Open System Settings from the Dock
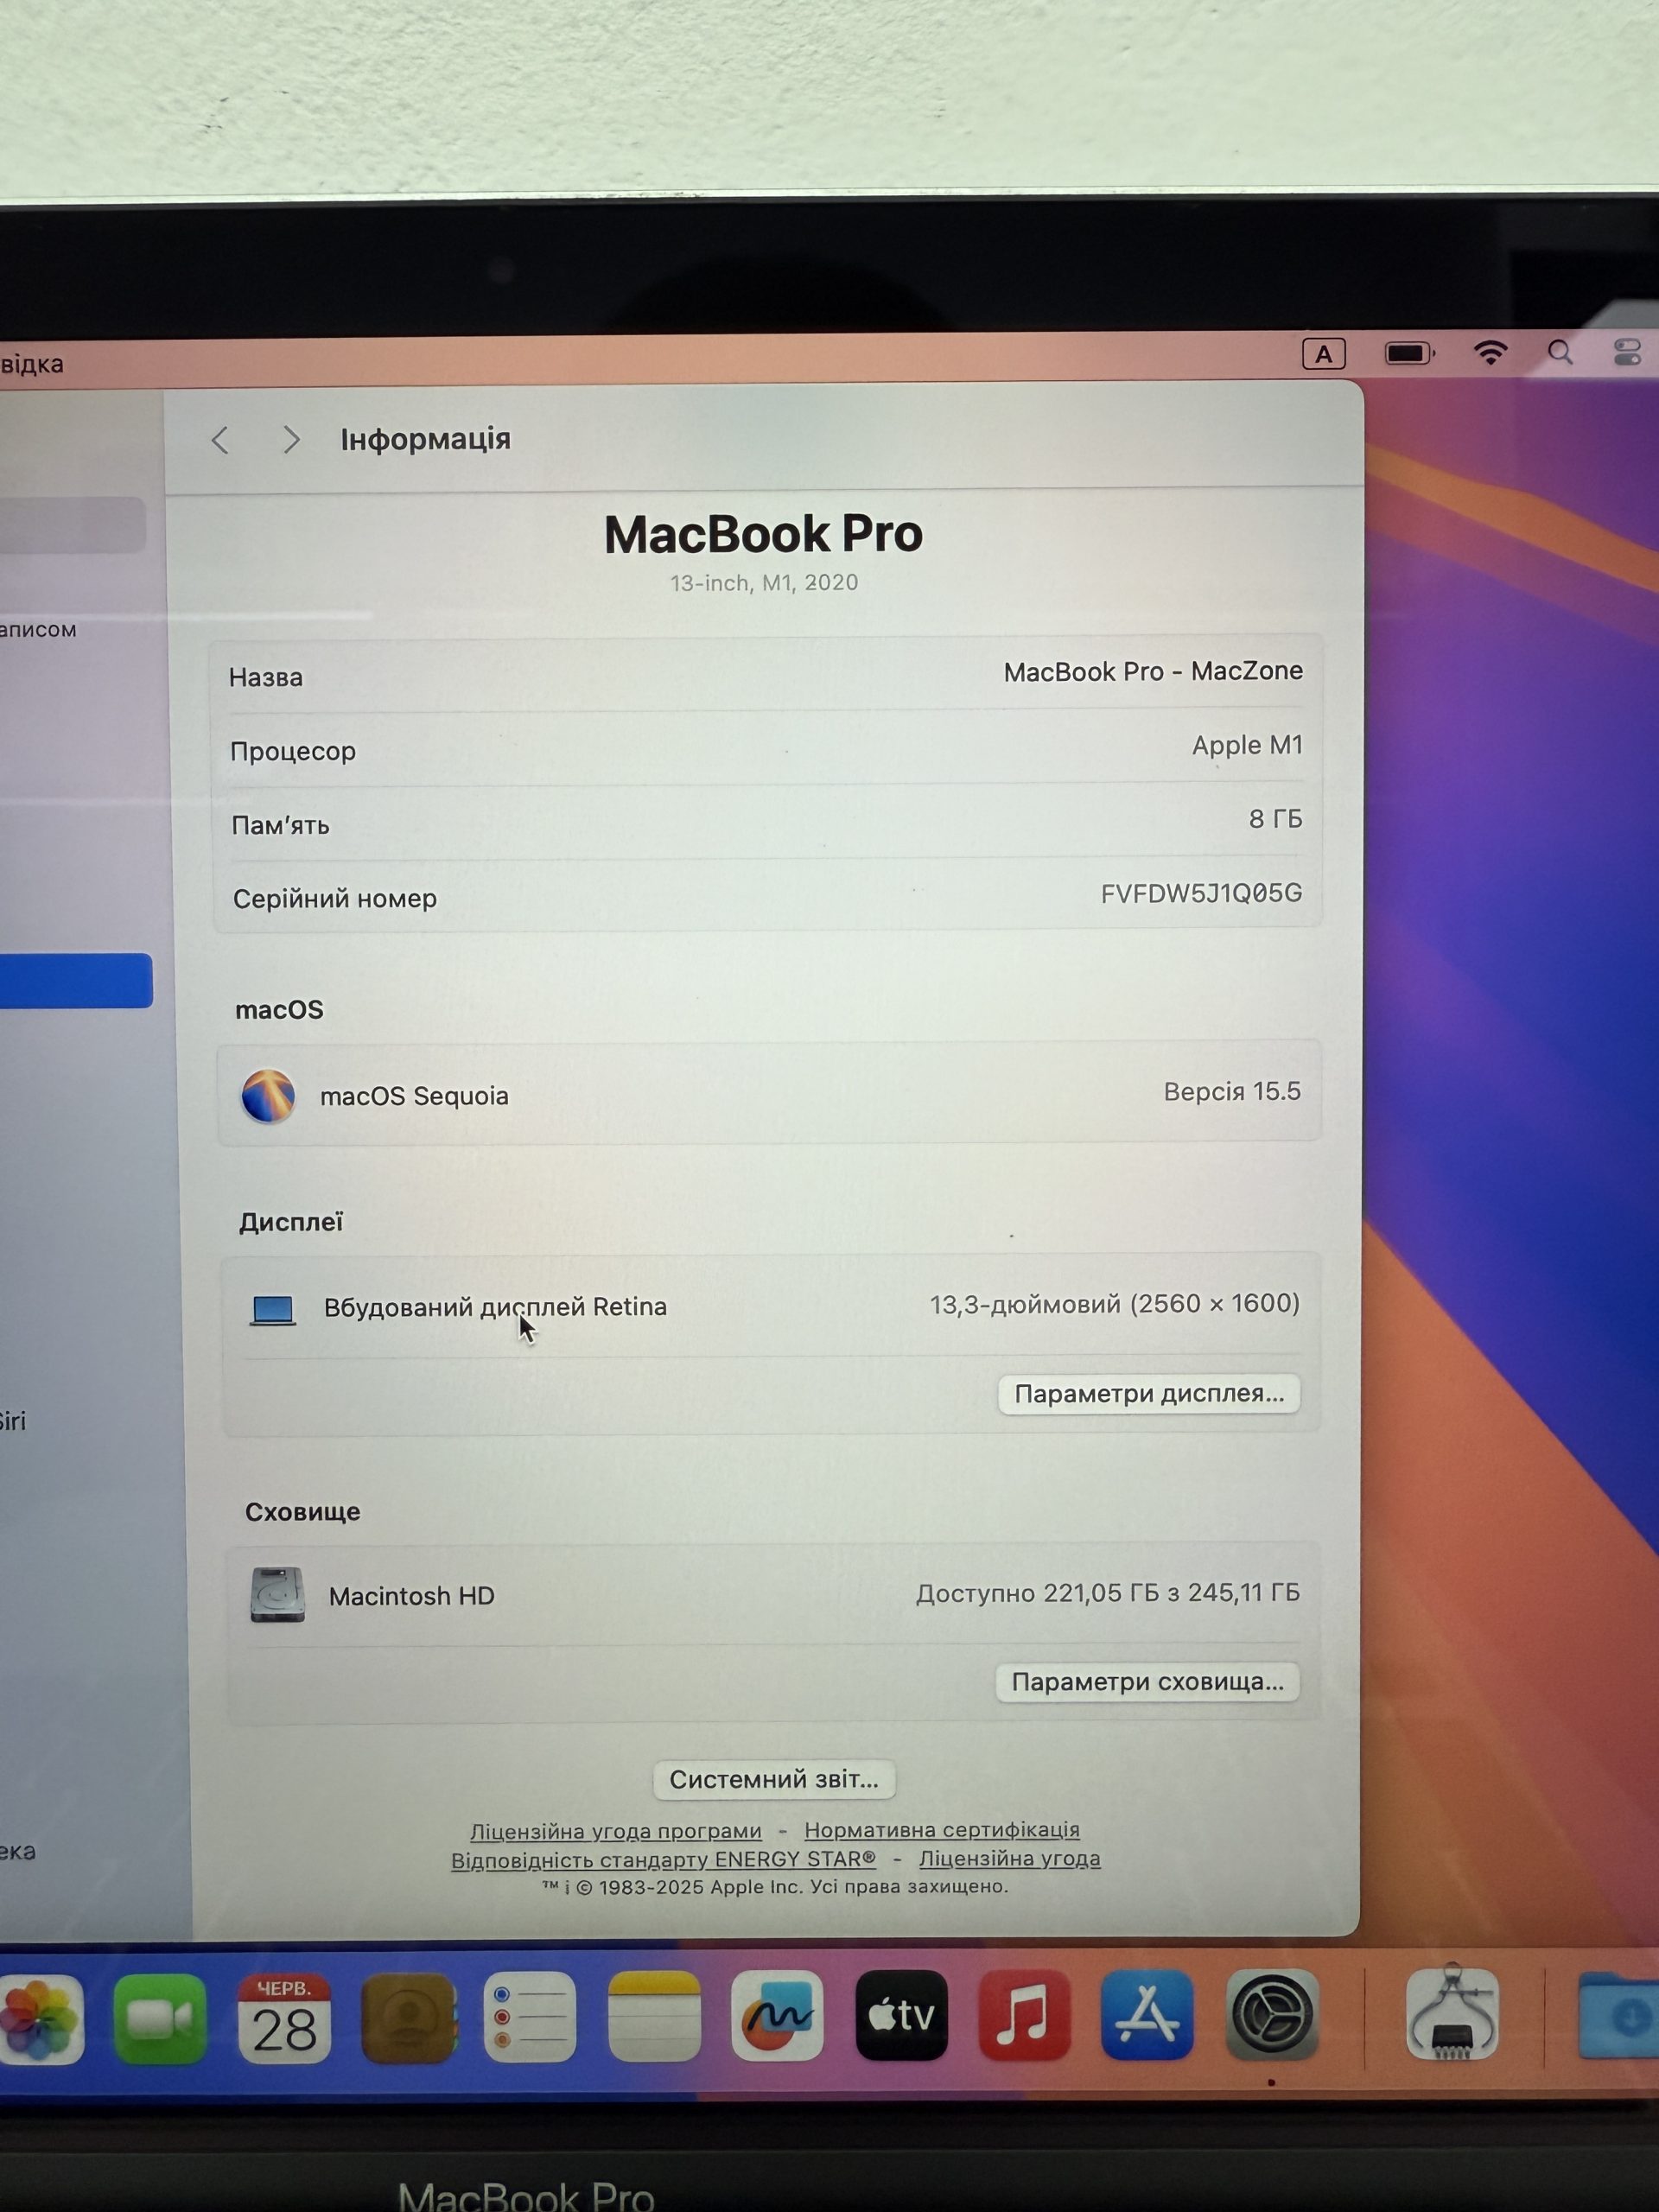 point(1271,2014)
